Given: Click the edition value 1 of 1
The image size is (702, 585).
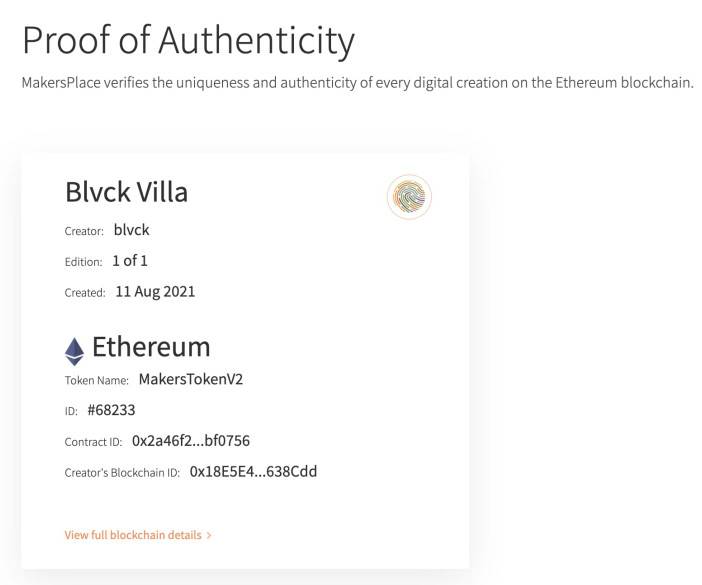Looking at the screenshot, I should (x=132, y=261).
